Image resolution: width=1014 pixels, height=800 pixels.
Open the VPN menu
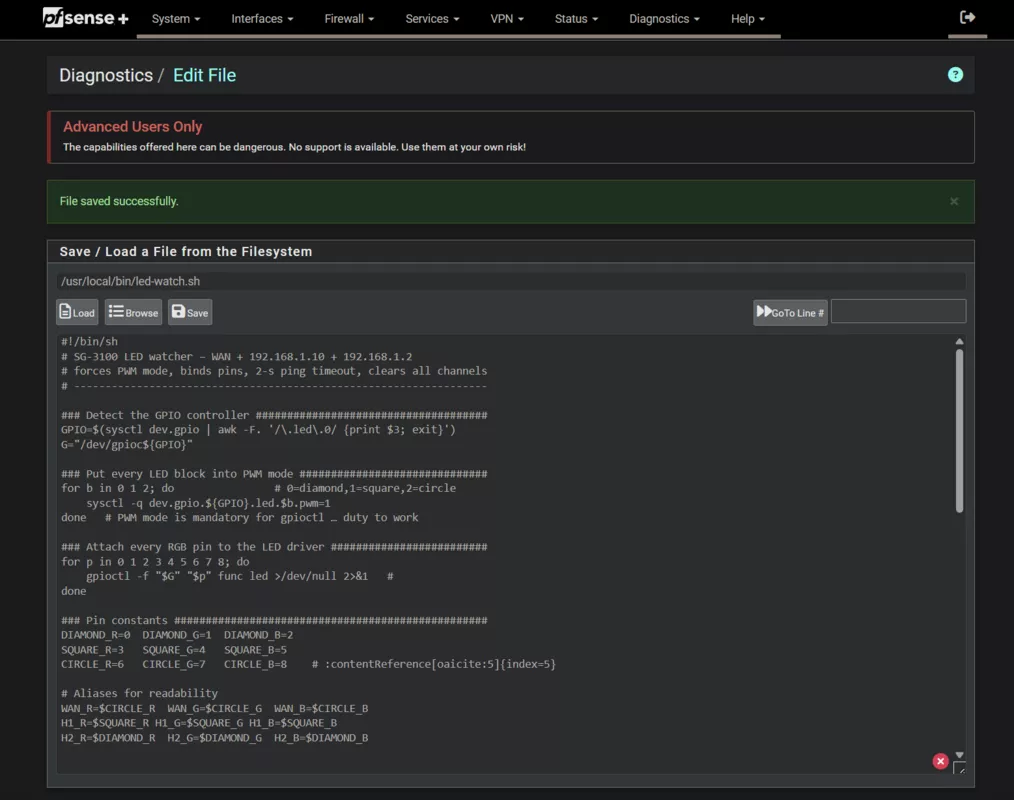[507, 19]
